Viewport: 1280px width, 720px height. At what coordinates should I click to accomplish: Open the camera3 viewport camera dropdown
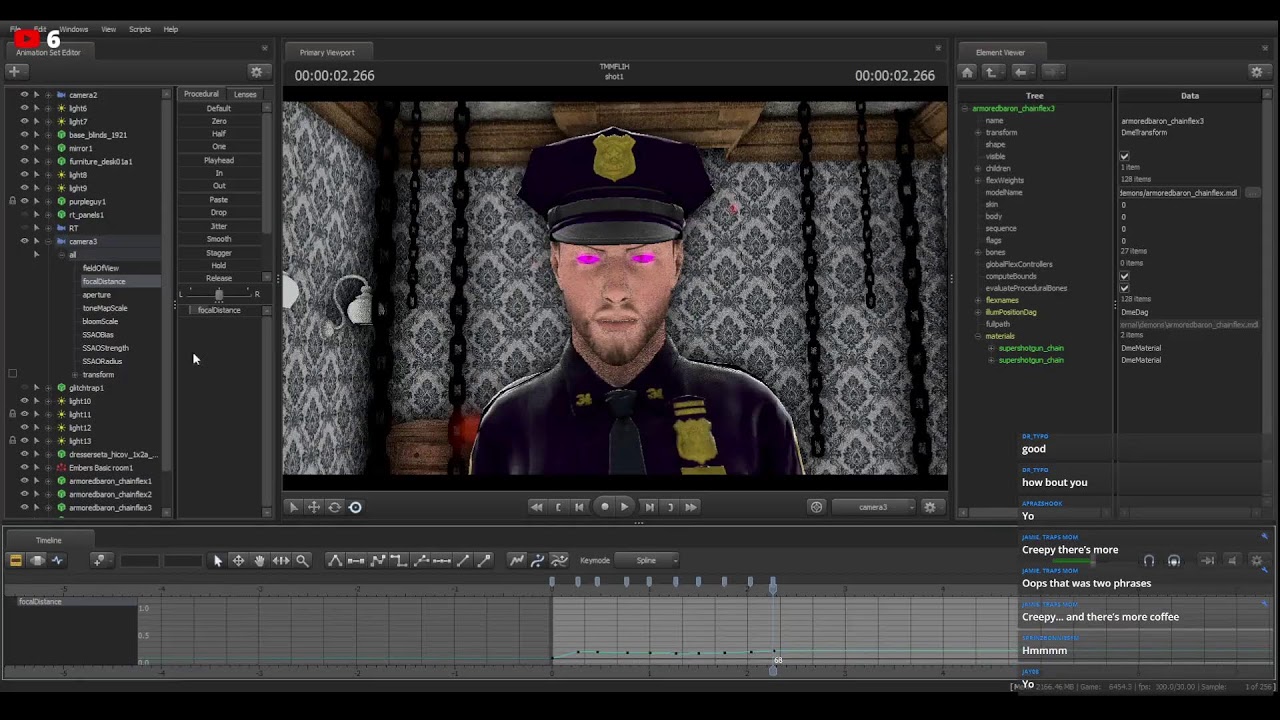(873, 507)
